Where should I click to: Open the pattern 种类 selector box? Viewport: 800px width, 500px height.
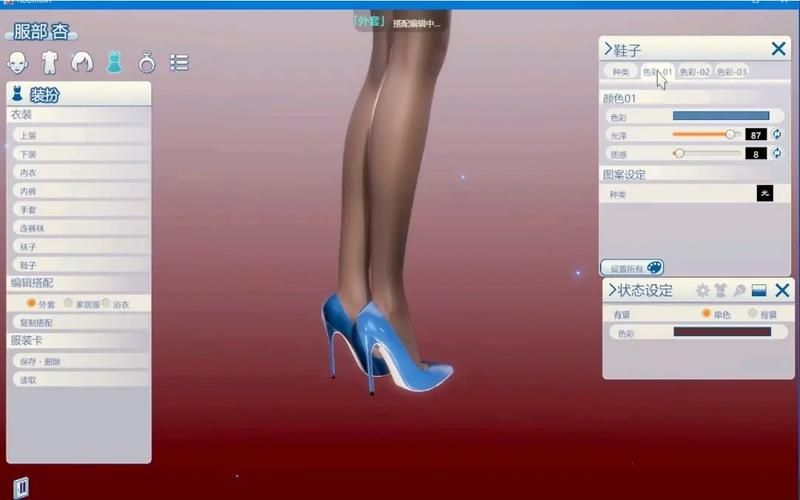click(x=765, y=193)
